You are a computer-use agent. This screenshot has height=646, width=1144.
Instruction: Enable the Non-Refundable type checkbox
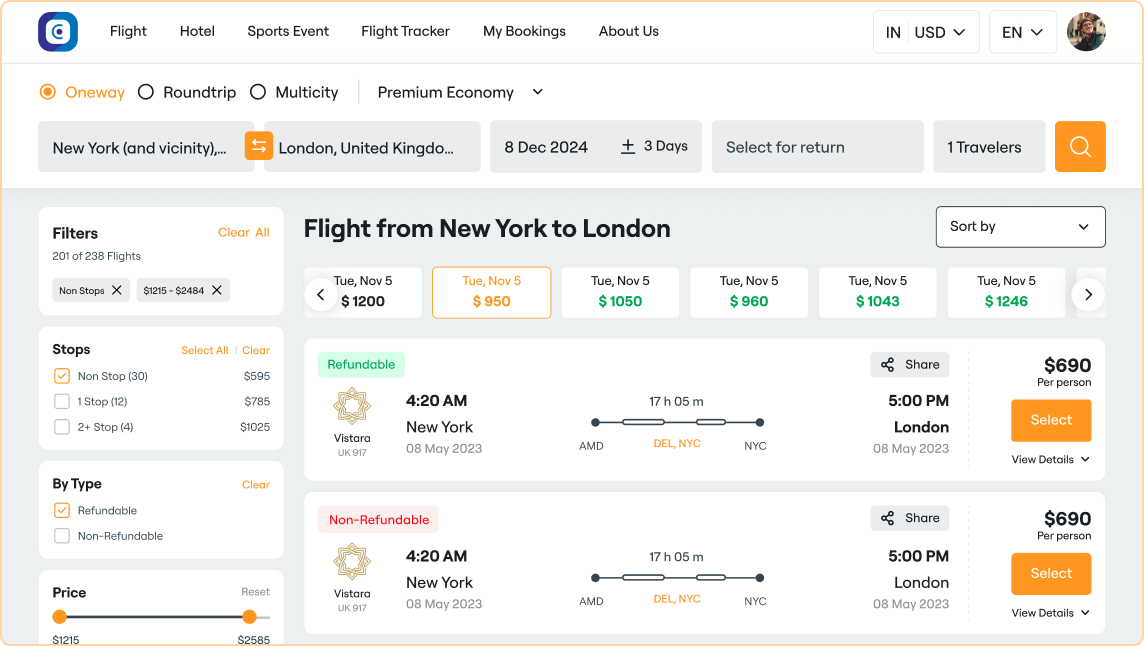tap(62, 536)
